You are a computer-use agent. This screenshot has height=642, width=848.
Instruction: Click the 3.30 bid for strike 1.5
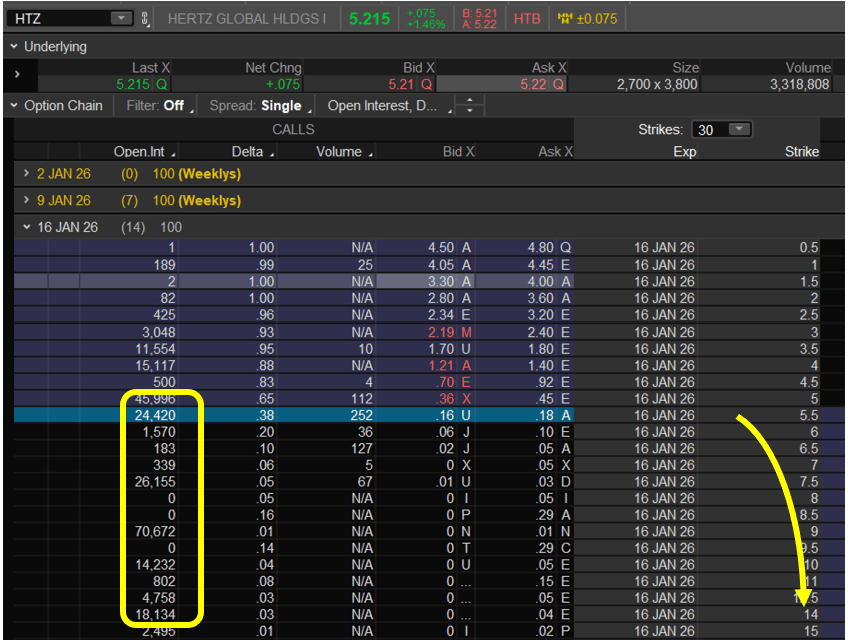441,281
